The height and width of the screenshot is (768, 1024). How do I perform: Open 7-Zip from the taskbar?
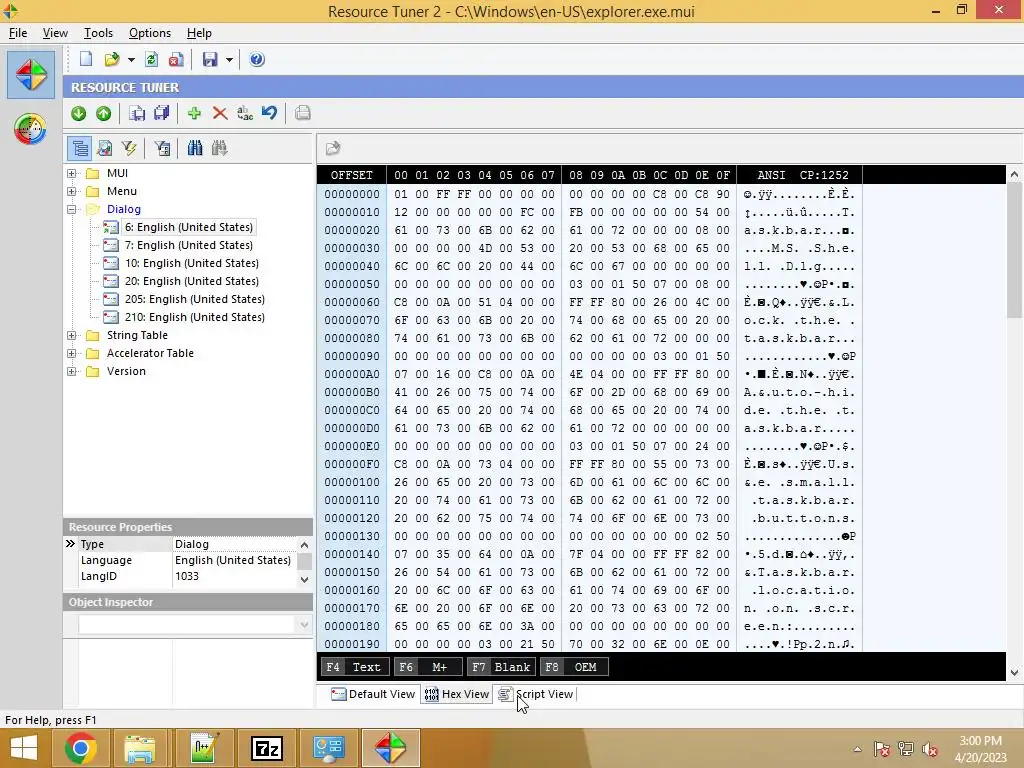[266, 748]
